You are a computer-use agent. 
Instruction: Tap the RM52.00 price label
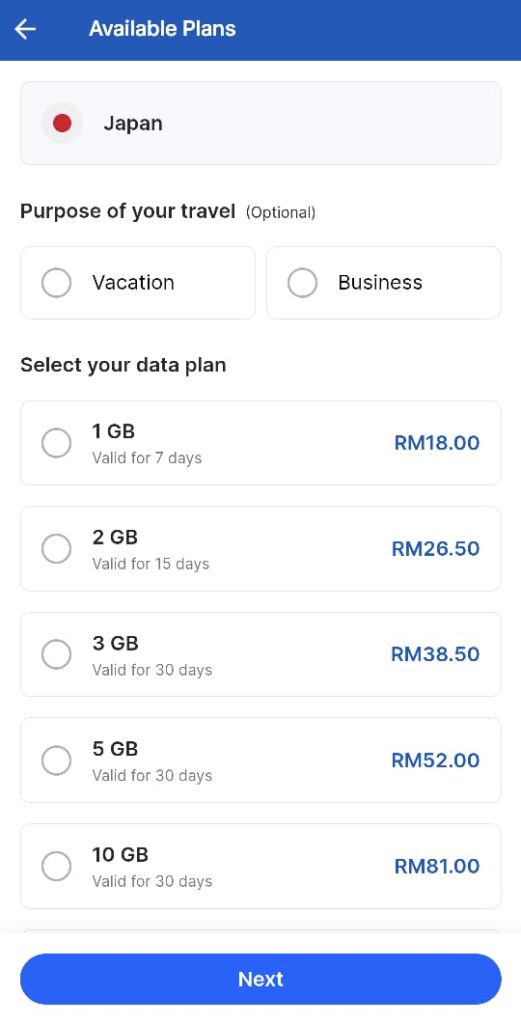coord(435,760)
